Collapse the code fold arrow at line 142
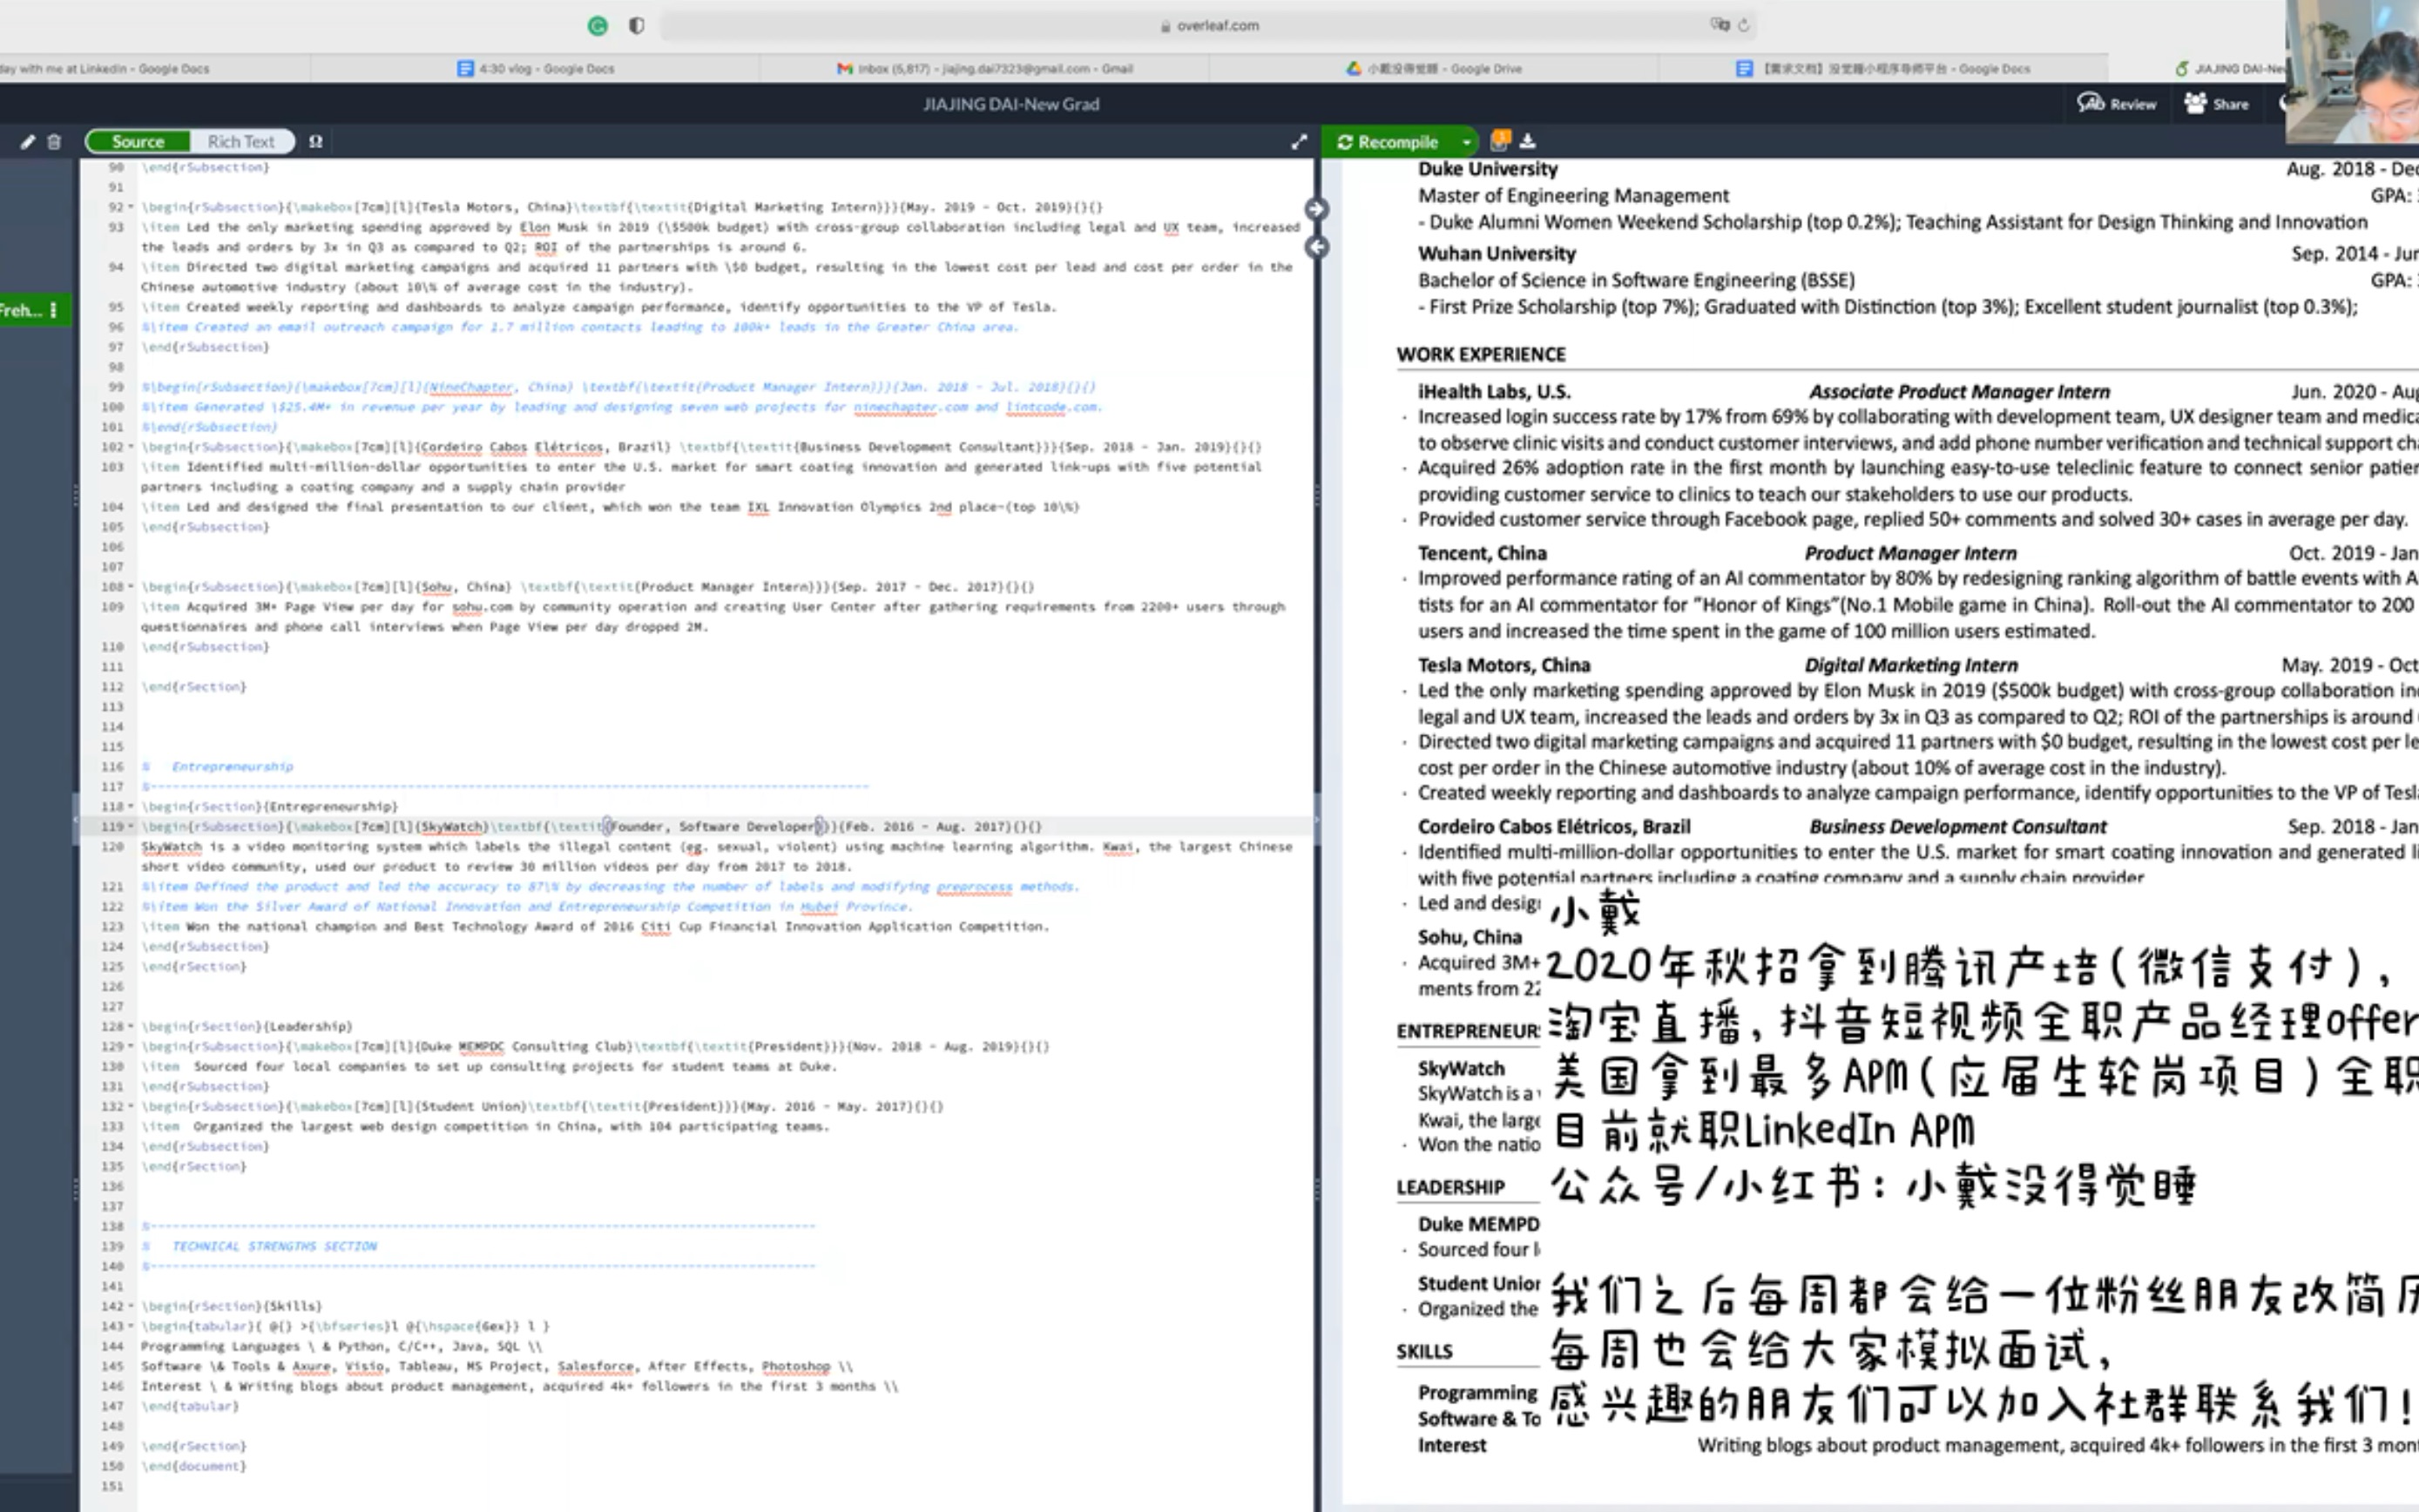Image resolution: width=2419 pixels, height=1512 pixels. [131, 1307]
